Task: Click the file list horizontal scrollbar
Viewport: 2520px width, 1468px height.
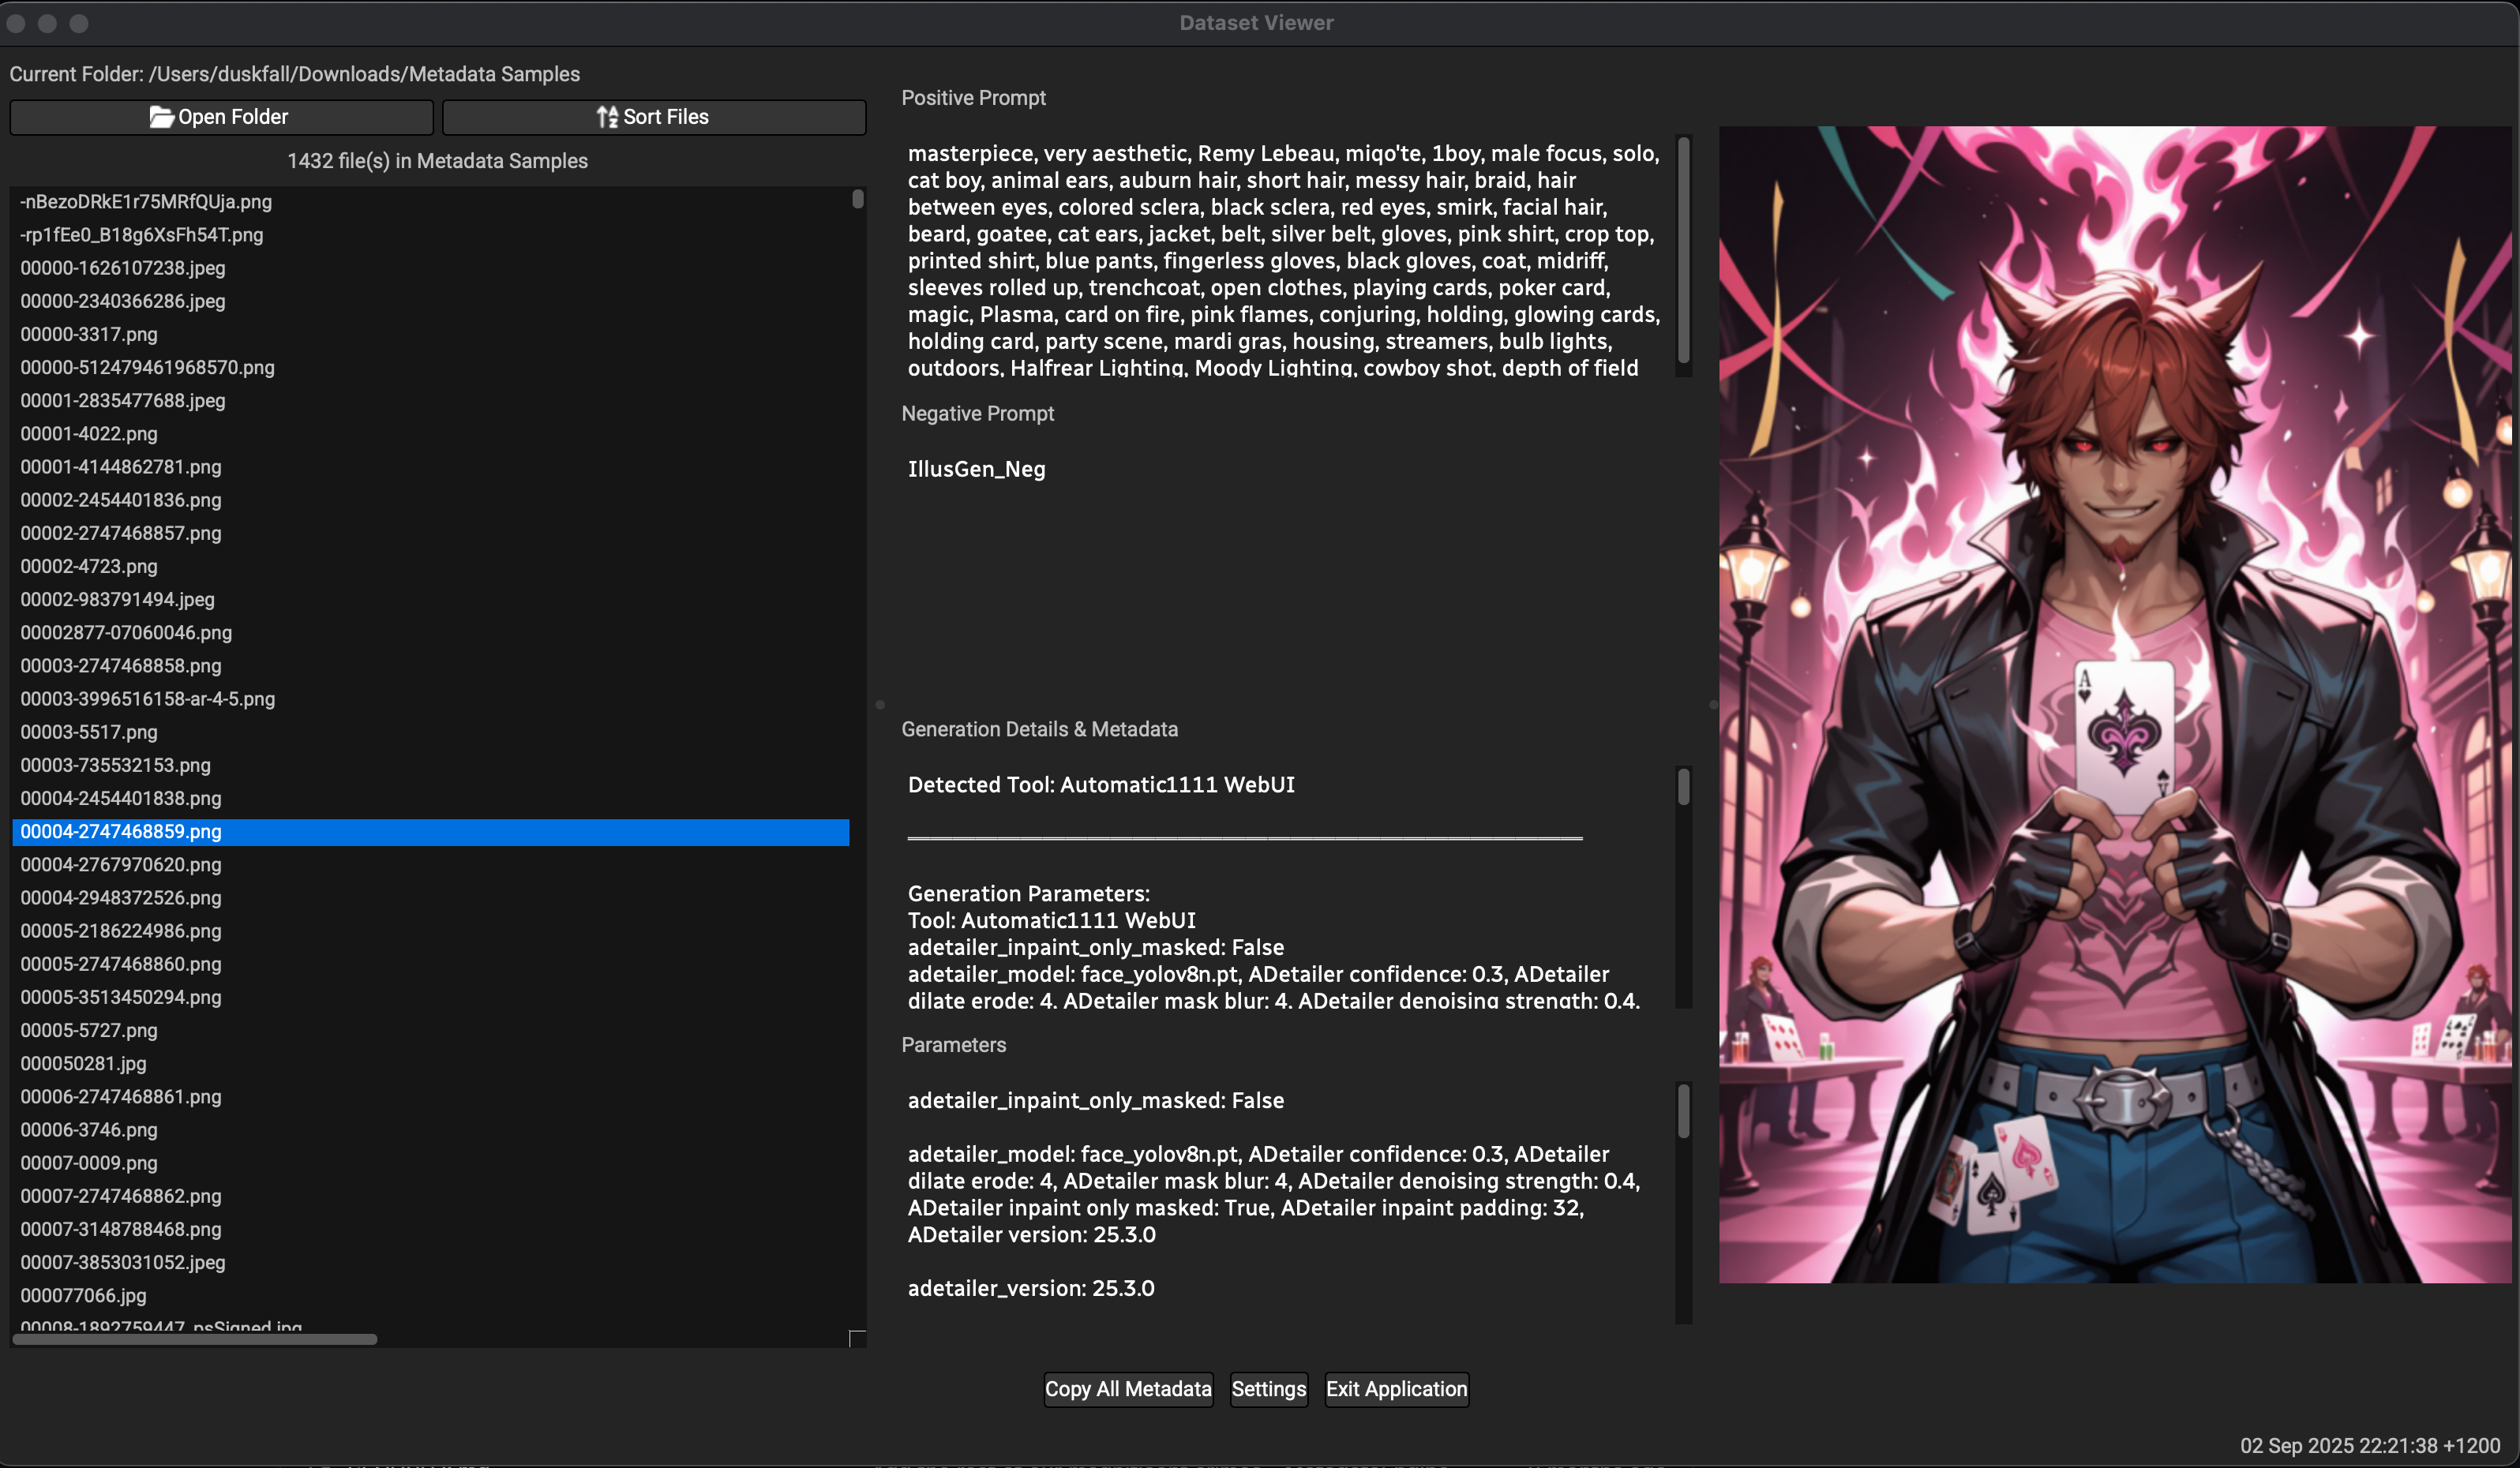Action: pos(195,1339)
